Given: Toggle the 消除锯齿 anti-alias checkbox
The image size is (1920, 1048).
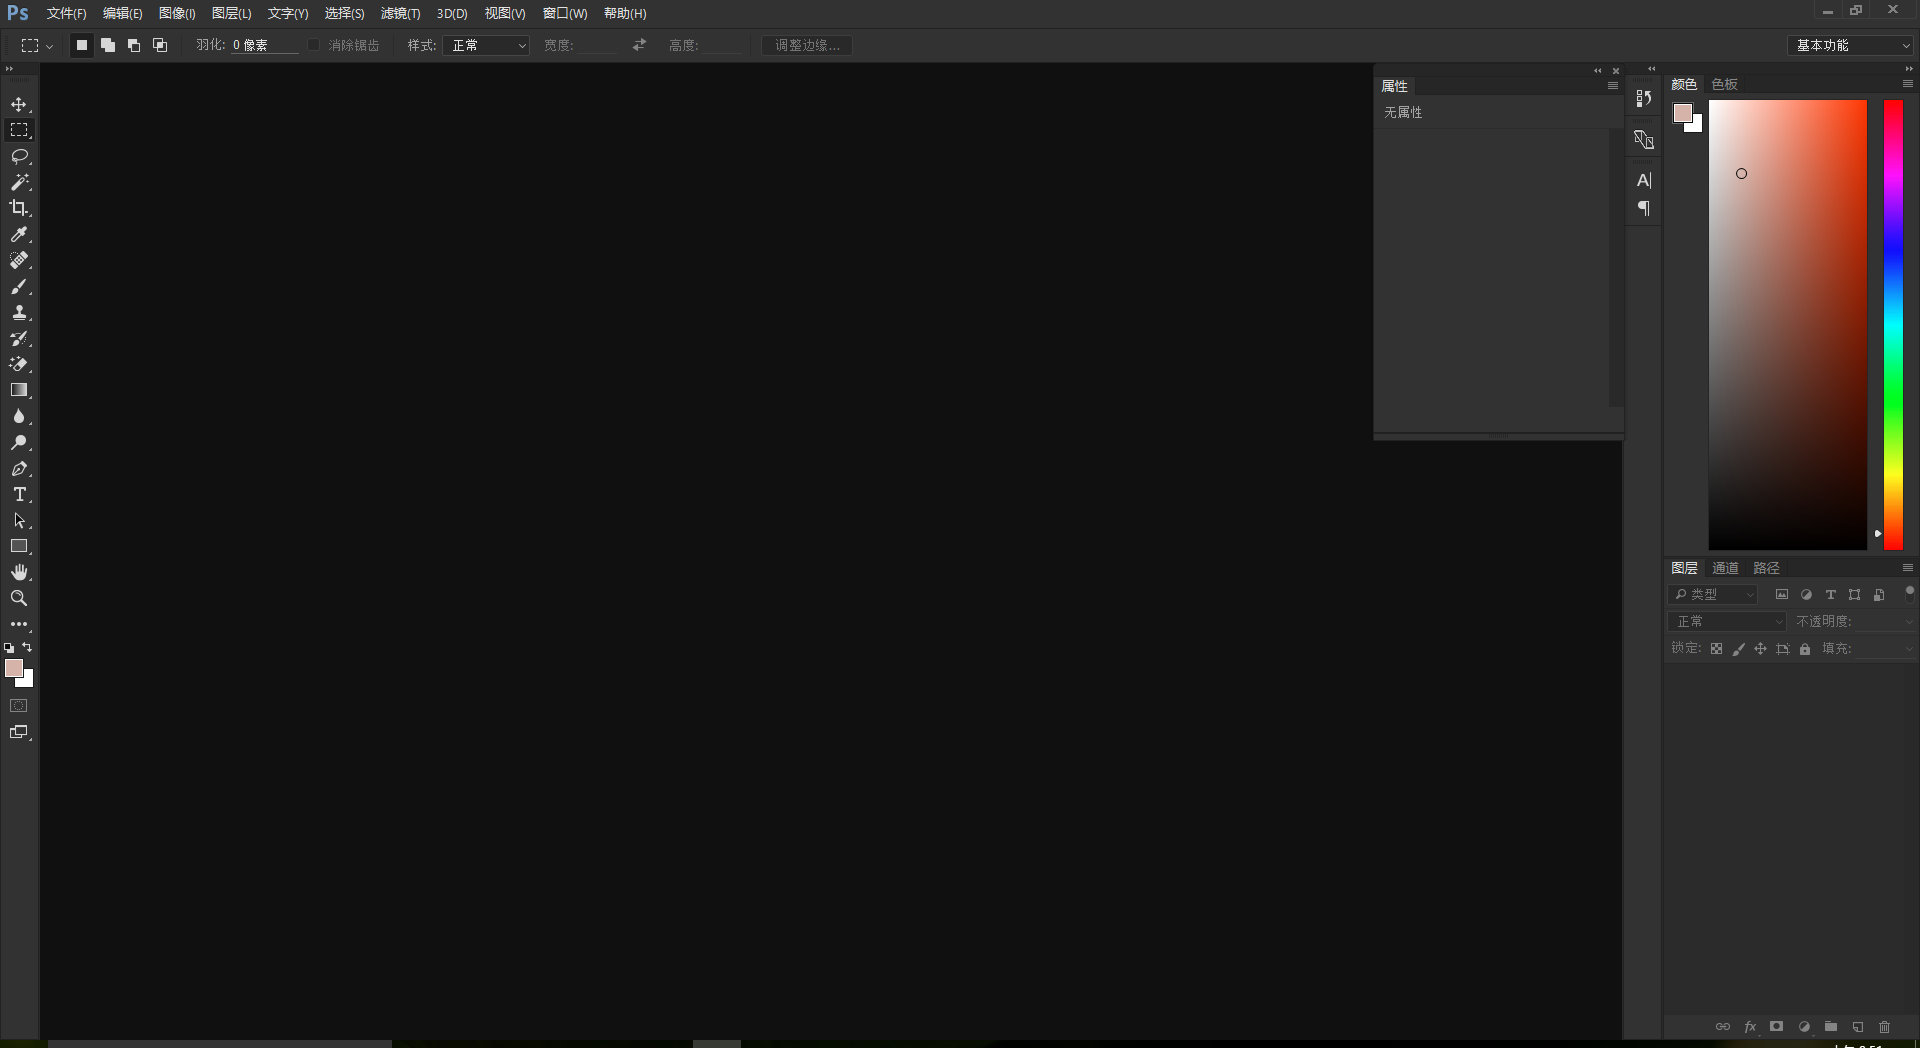Looking at the screenshot, I should click(314, 45).
